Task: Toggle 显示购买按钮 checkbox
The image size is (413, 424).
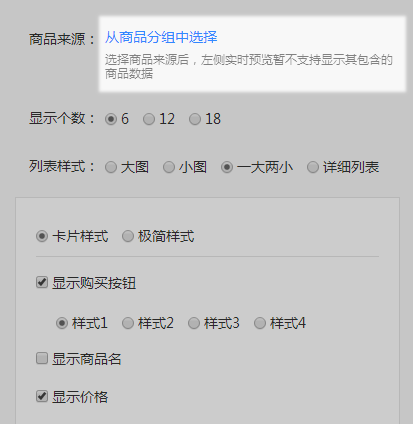Action: (42, 282)
